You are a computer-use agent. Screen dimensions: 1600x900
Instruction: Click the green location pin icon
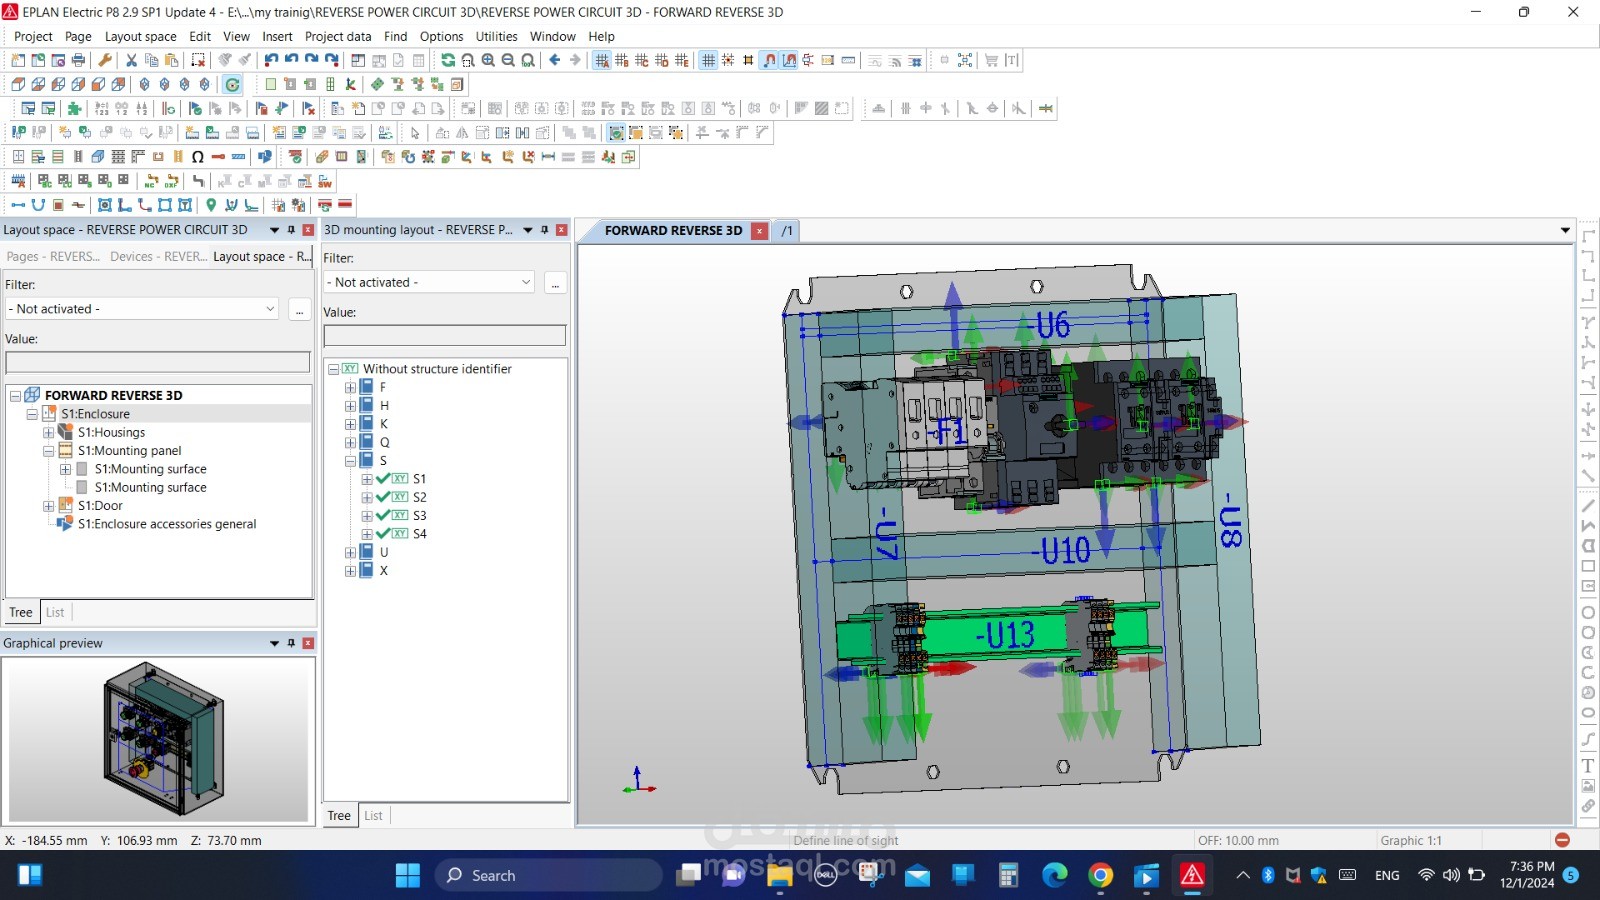pos(211,205)
